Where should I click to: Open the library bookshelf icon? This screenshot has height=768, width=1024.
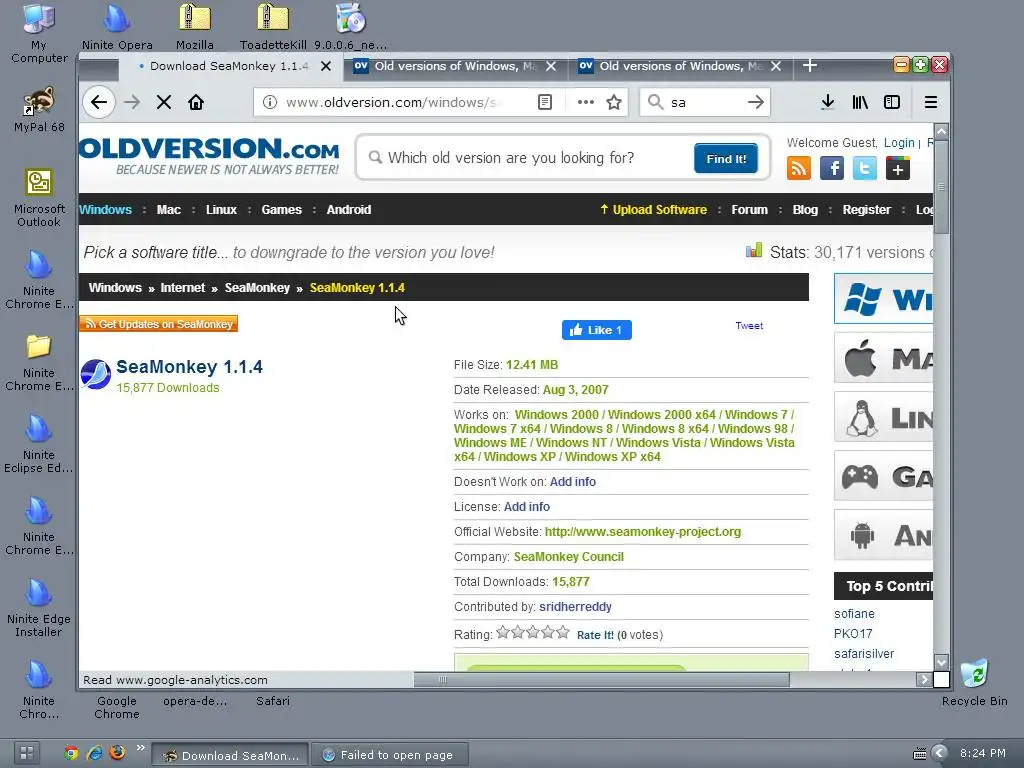tap(860, 103)
